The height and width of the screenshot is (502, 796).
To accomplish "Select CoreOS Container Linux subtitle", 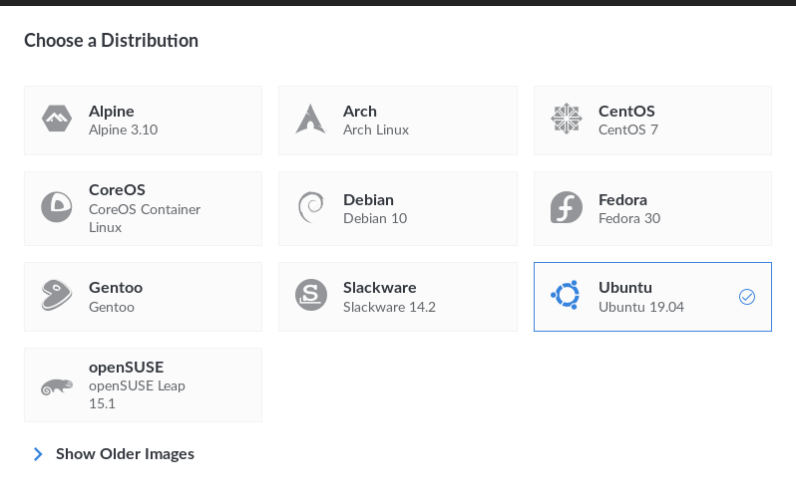I will pos(145,218).
